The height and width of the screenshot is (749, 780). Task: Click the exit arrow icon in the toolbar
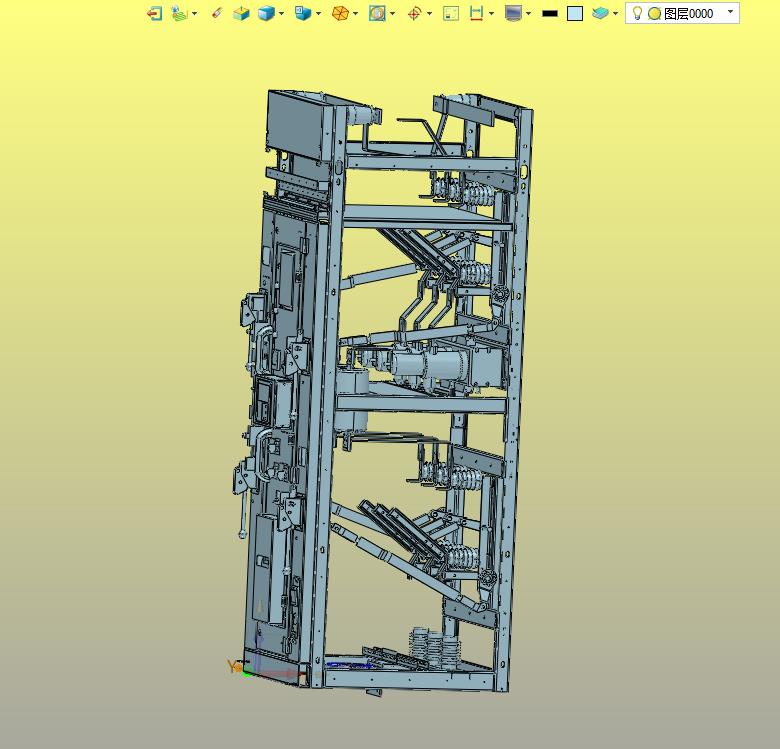(155, 13)
